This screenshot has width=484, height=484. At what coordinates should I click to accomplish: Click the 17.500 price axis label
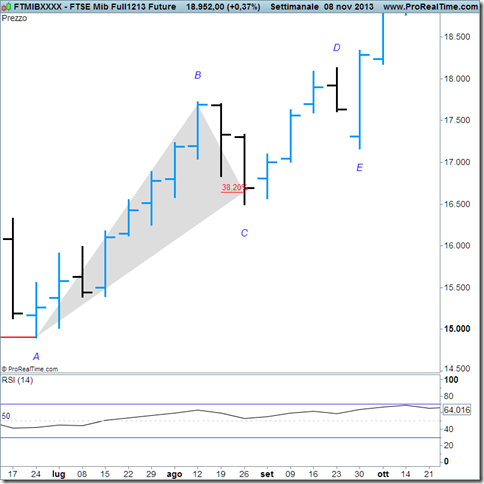point(457,120)
